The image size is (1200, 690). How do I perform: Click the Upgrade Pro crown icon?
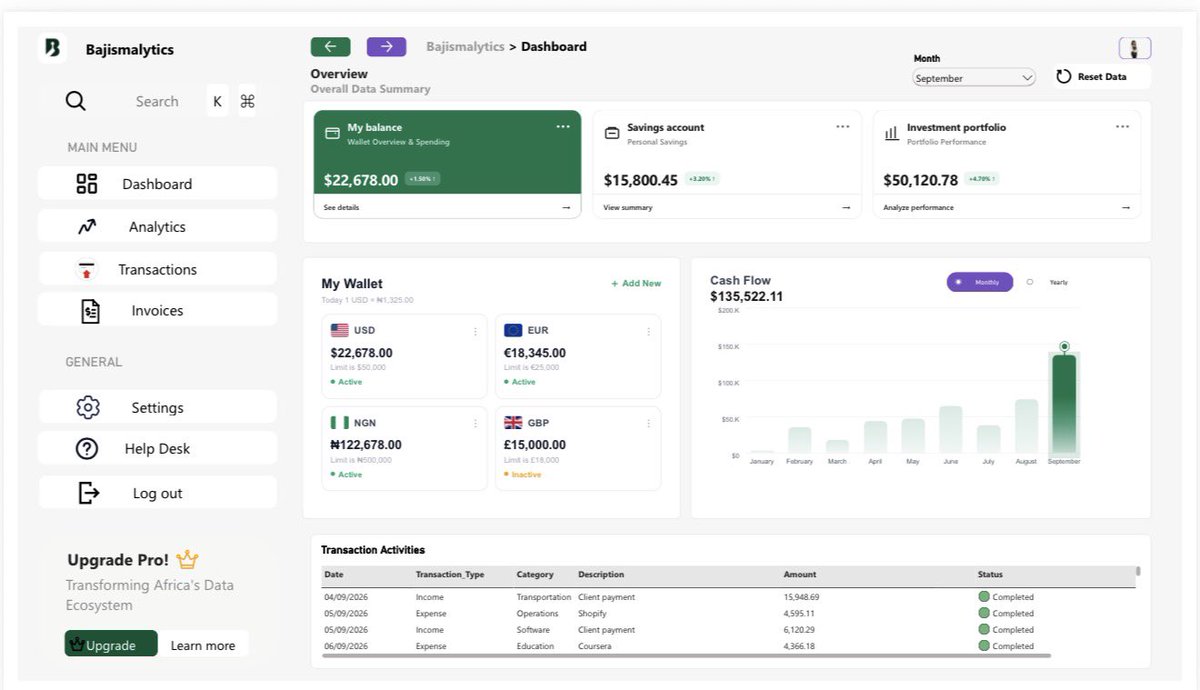coord(187,559)
